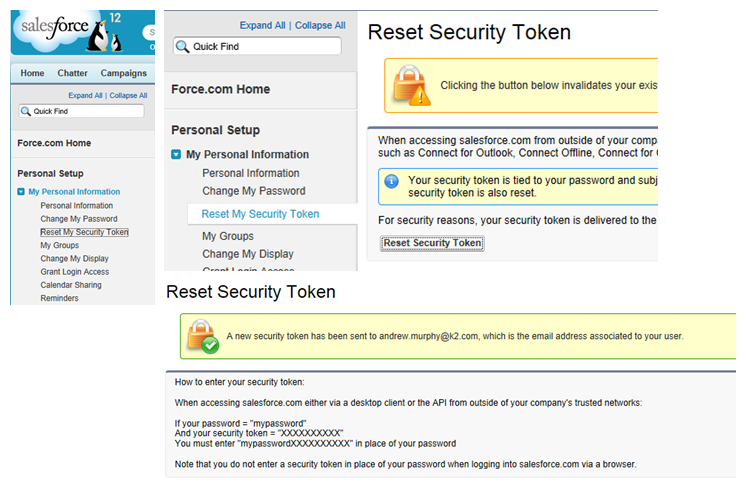Image resolution: width=746 pixels, height=488 pixels.
Task: Collapse My Personal Information in the smaller sidebar
Action: (21, 192)
